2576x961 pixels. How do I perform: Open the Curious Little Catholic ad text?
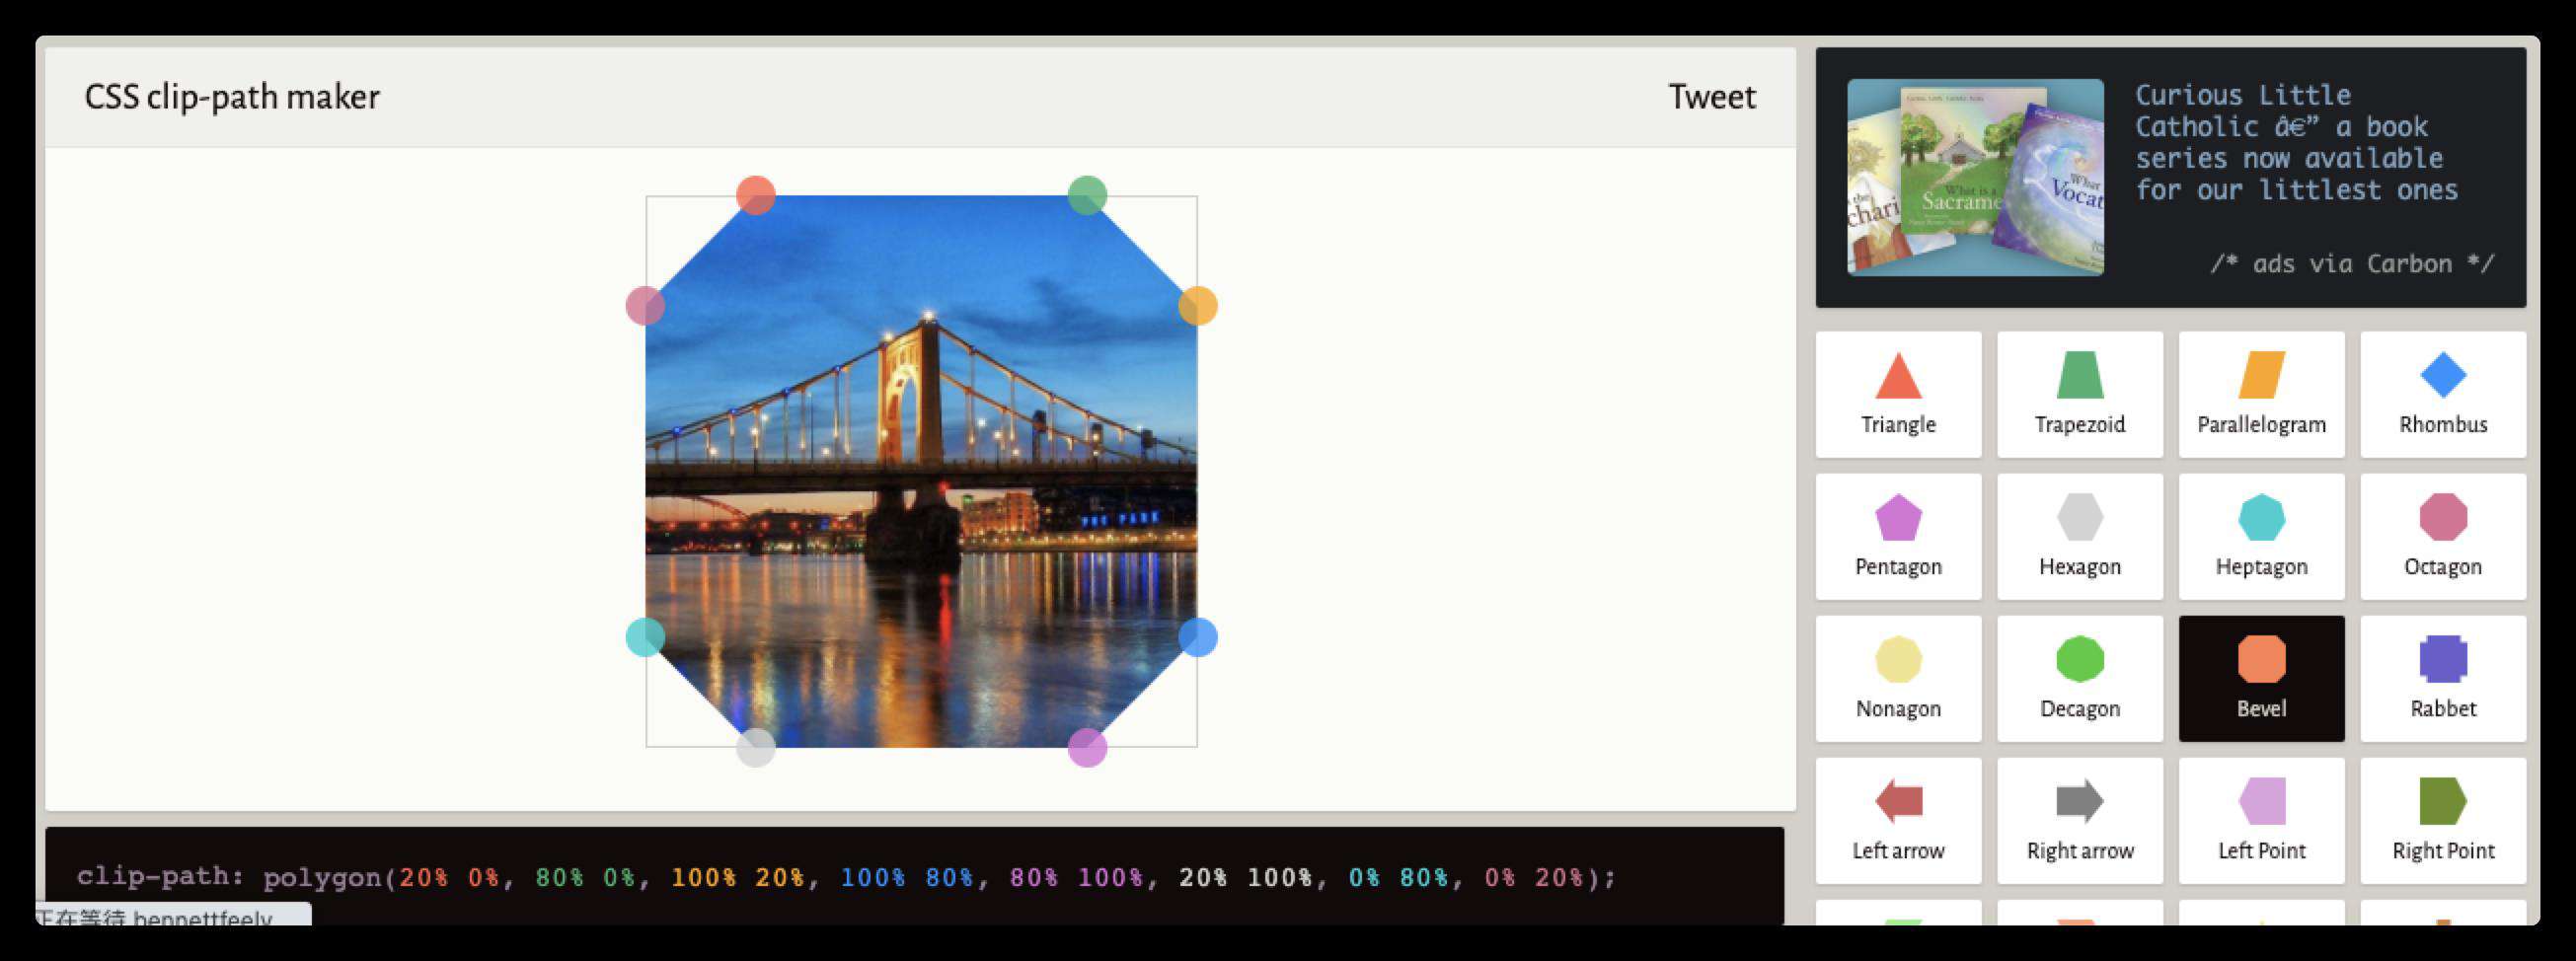click(x=2296, y=142)
